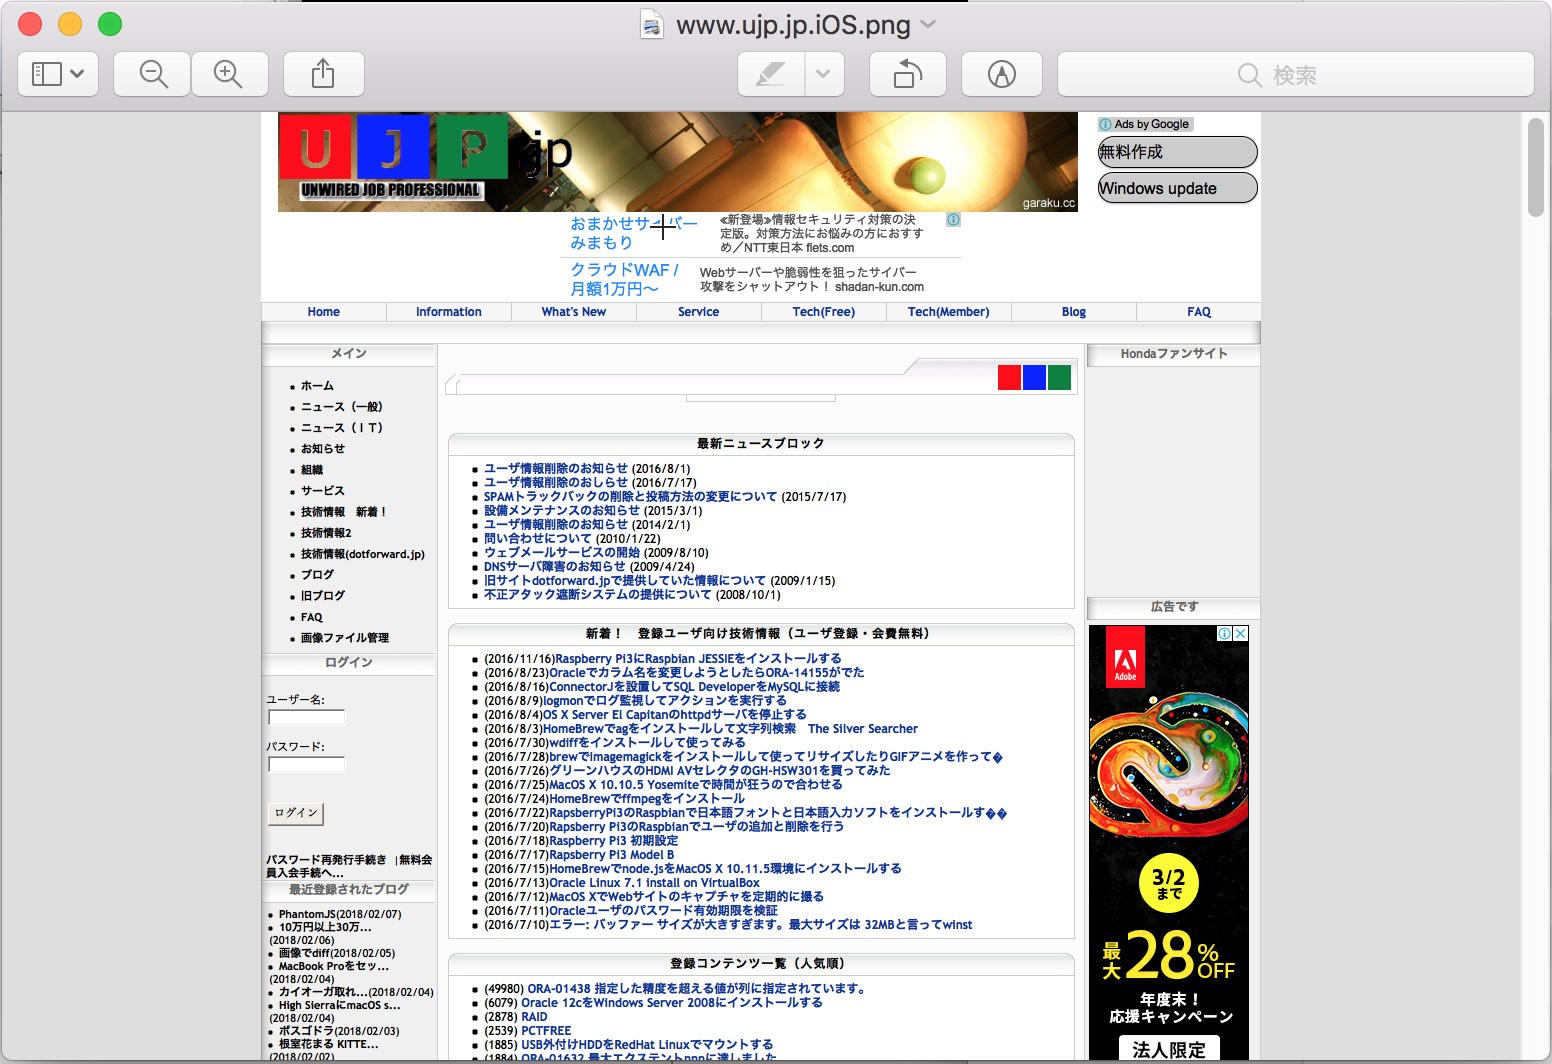Viewport: 1552px width, 1064px height.
Task: Click the Preview search field
Action: pyautogui.click(x=1295, y=74)
